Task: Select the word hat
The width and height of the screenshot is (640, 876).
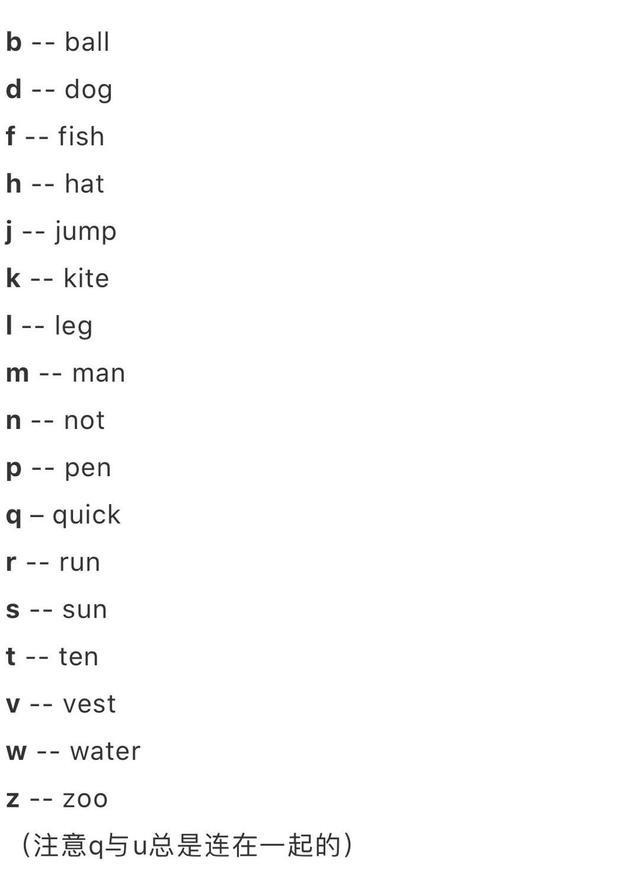Action: 84,184
